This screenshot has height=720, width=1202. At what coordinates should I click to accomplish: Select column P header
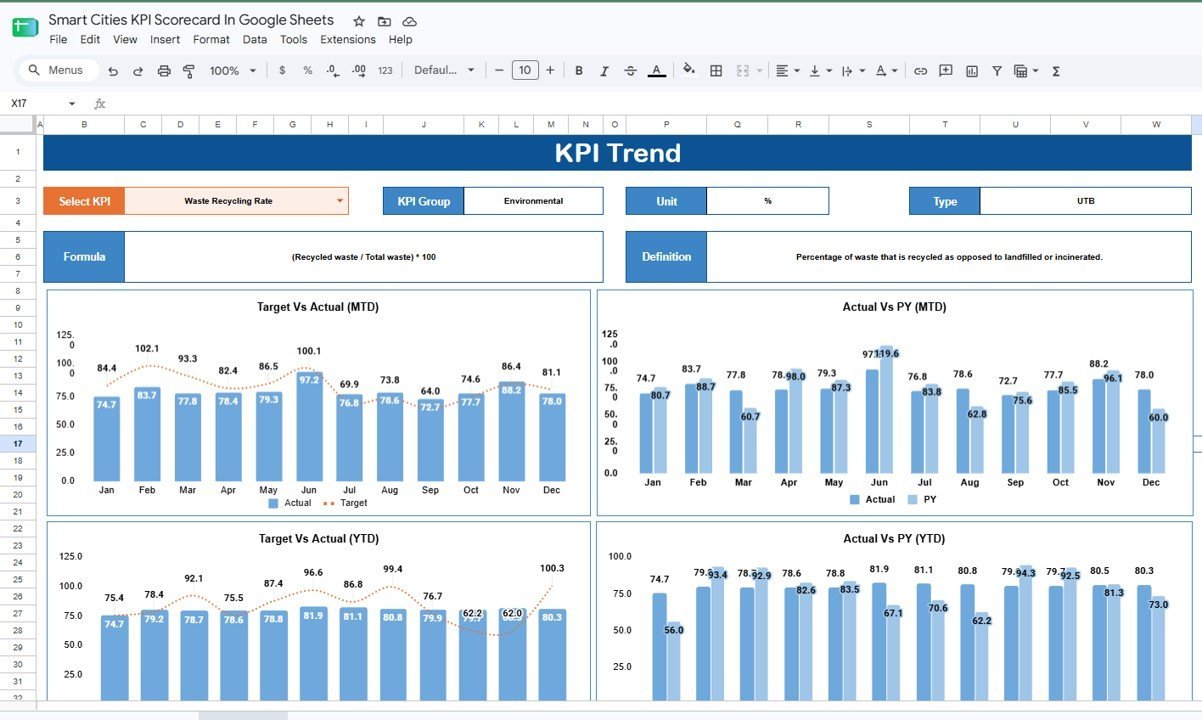666,124
